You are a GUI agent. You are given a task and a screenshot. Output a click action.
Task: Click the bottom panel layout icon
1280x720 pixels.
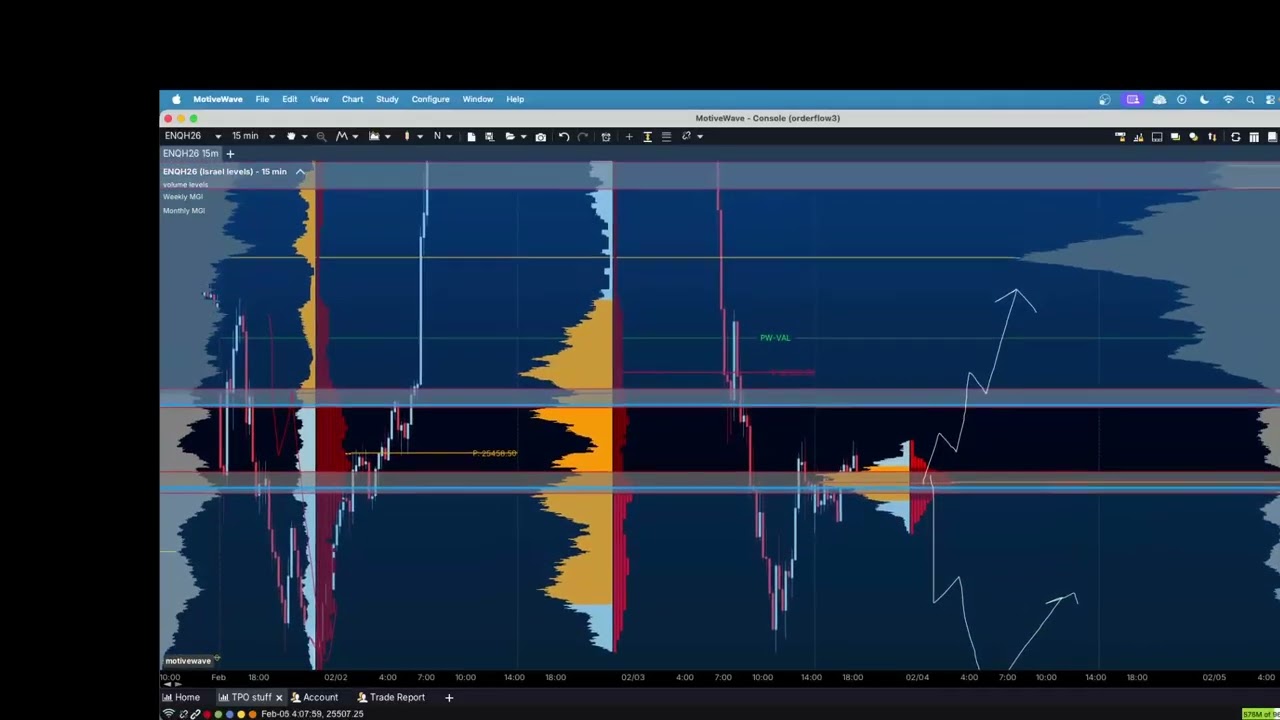[1157, 137]
